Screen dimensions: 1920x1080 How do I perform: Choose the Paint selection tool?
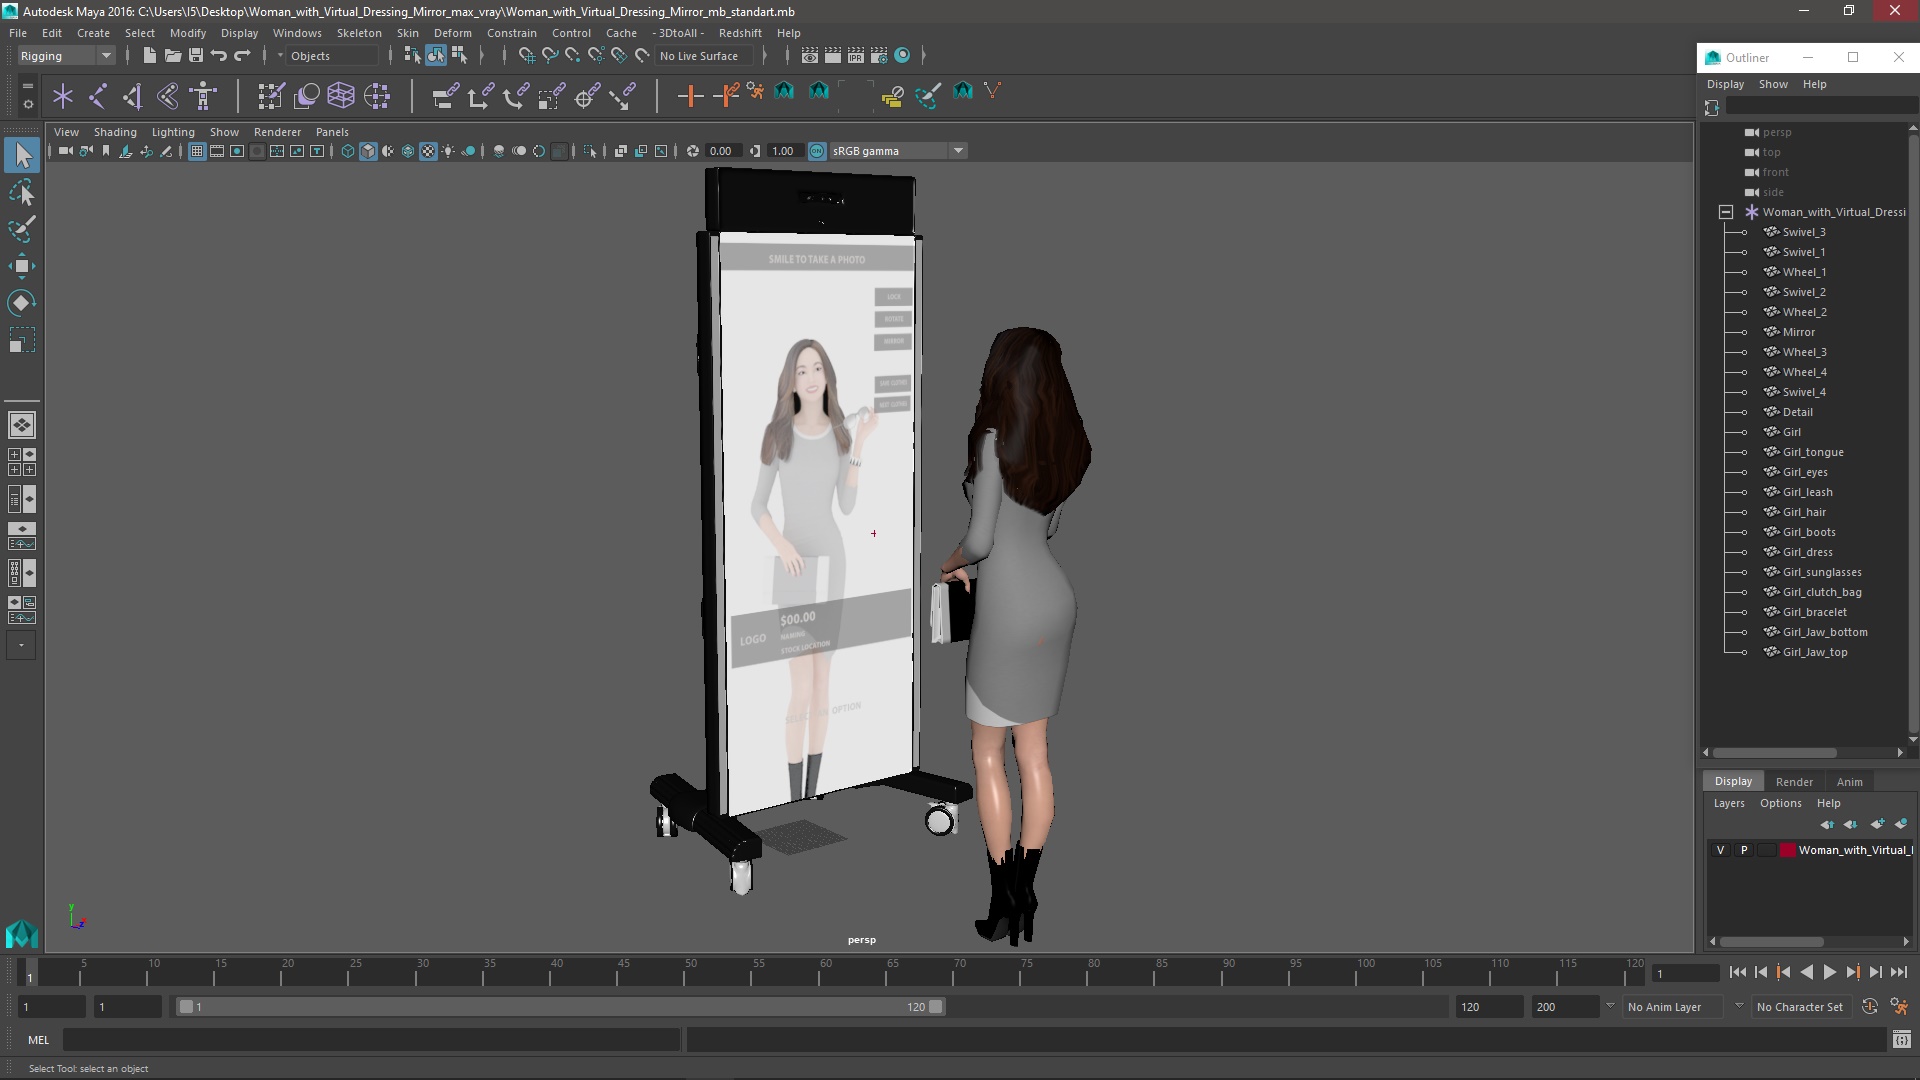(22, 229)
